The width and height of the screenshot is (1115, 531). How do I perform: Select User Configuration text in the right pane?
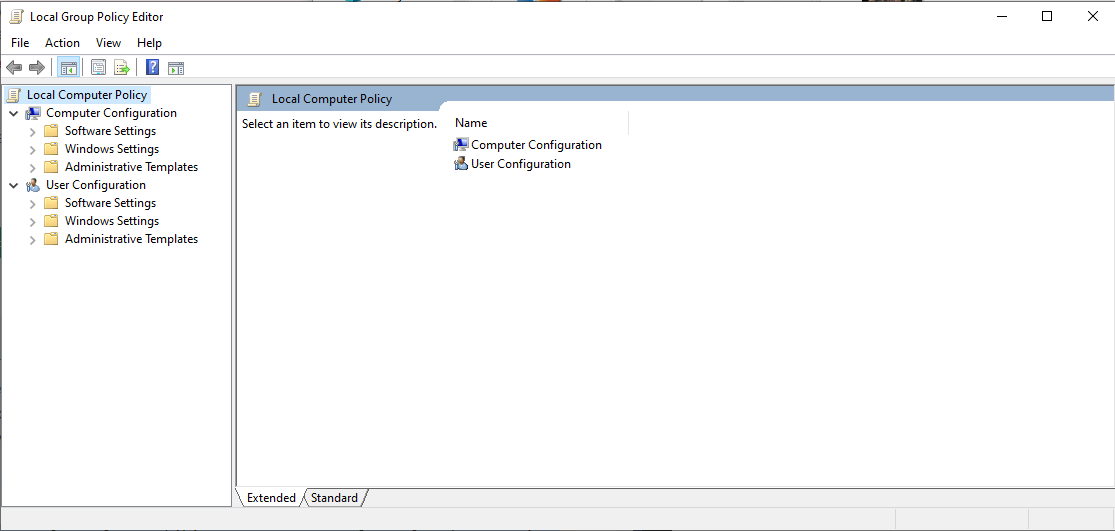point(521,164)
